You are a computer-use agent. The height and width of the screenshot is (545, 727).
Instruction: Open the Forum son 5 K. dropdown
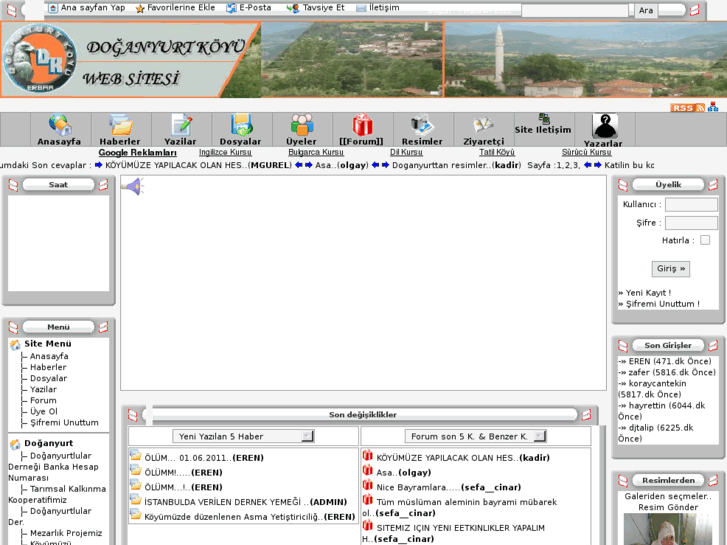pyautogui.click(x=476, y=436)
